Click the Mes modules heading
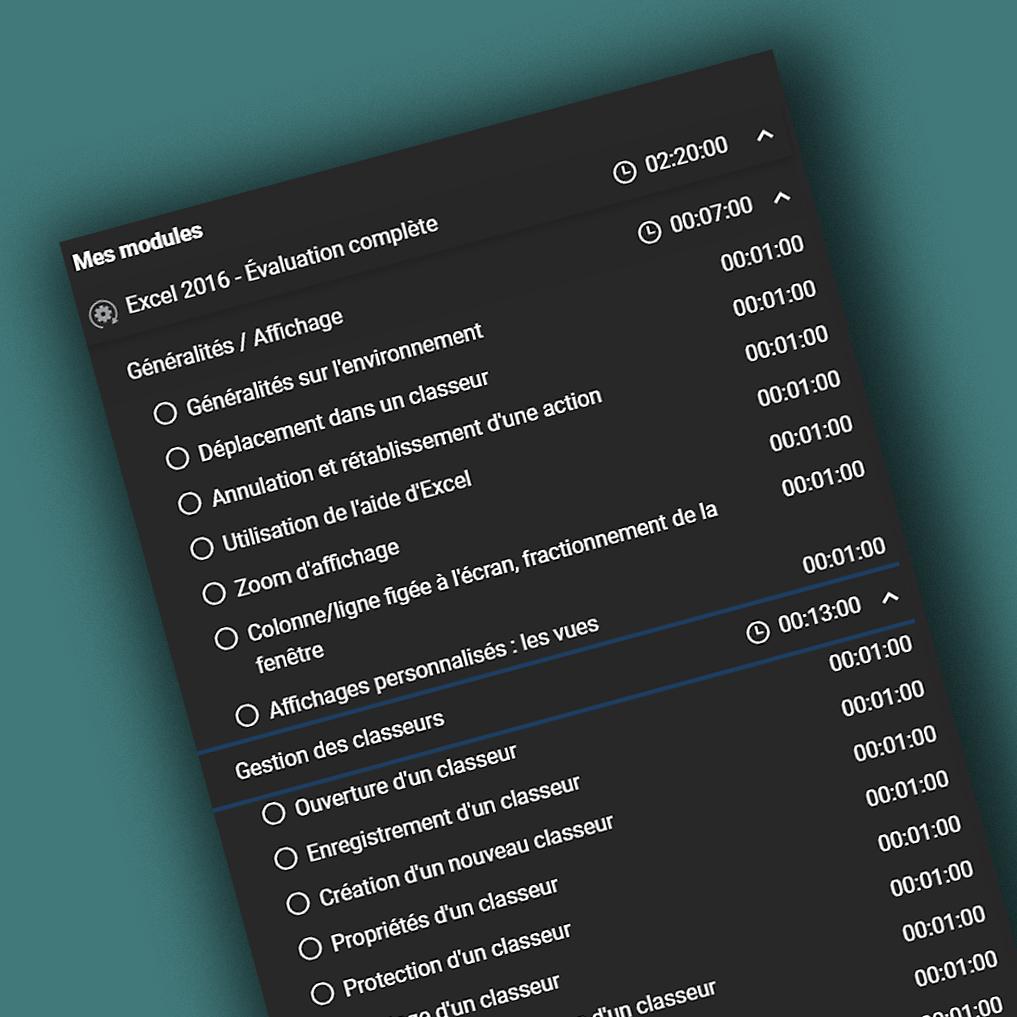The image size is (1017, 1017). 138,246
